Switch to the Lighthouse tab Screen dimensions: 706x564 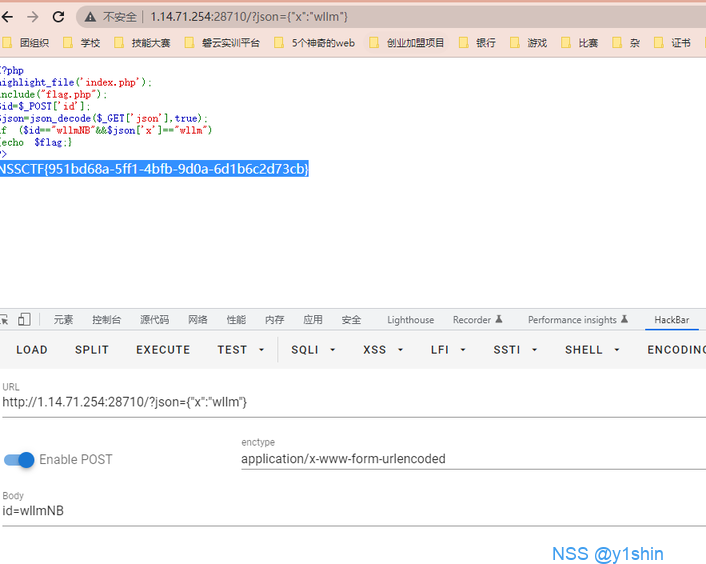410,320
